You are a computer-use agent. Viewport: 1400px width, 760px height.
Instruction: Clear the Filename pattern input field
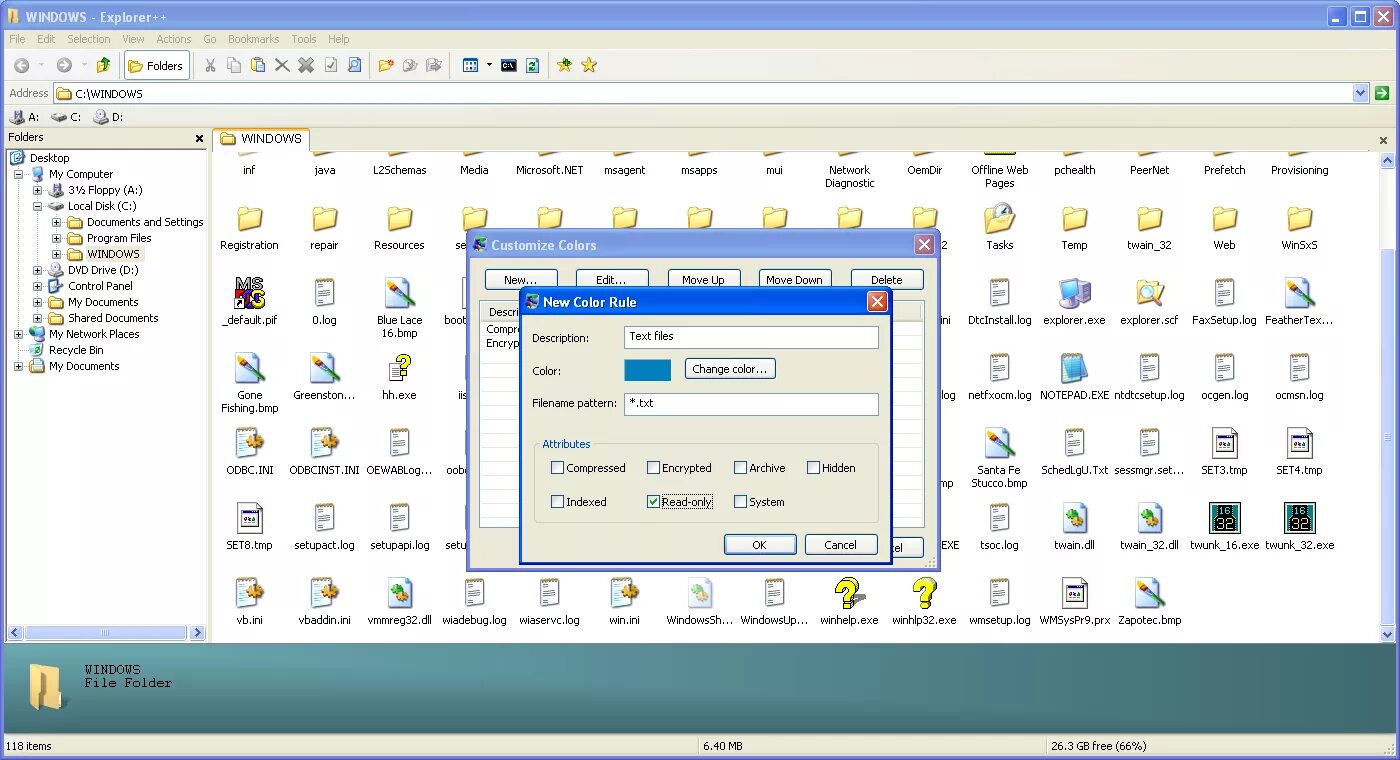pos(751,404)
